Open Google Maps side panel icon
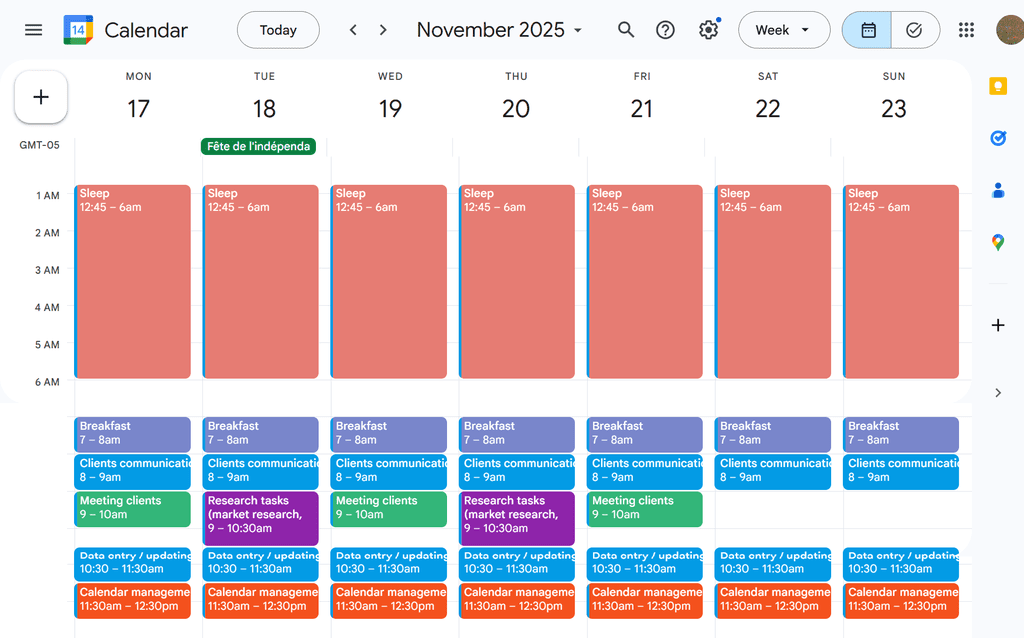 [997, 242]
